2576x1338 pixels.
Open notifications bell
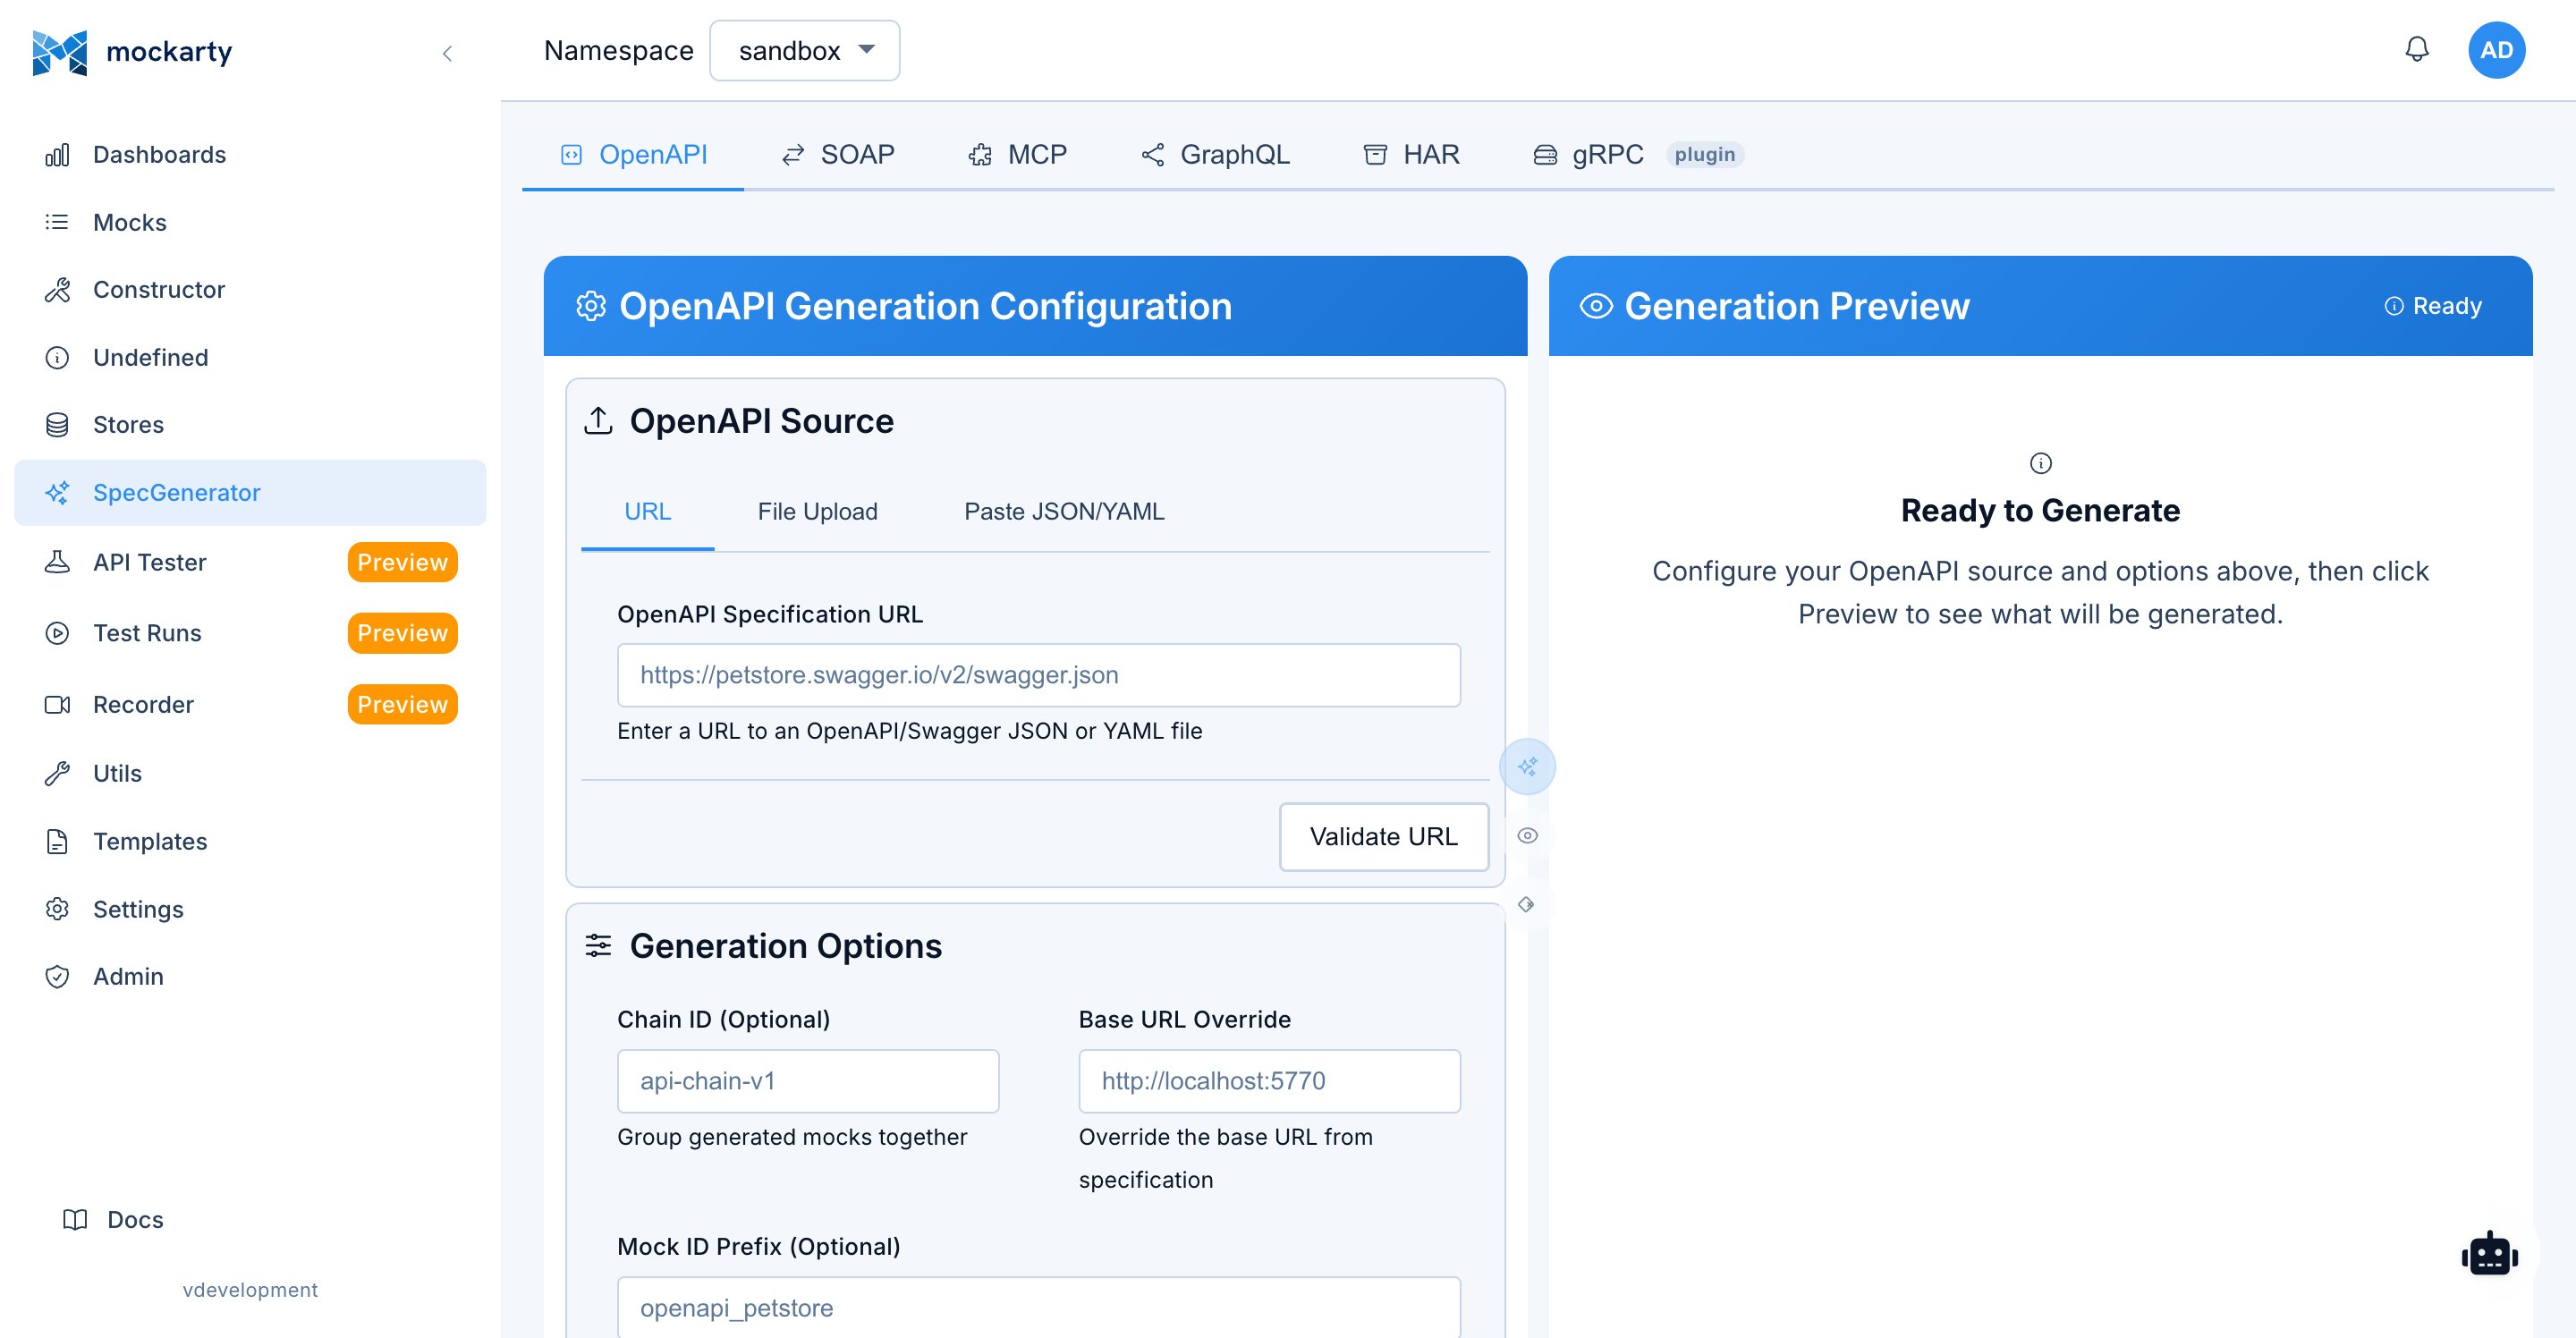pos(2416,49)
